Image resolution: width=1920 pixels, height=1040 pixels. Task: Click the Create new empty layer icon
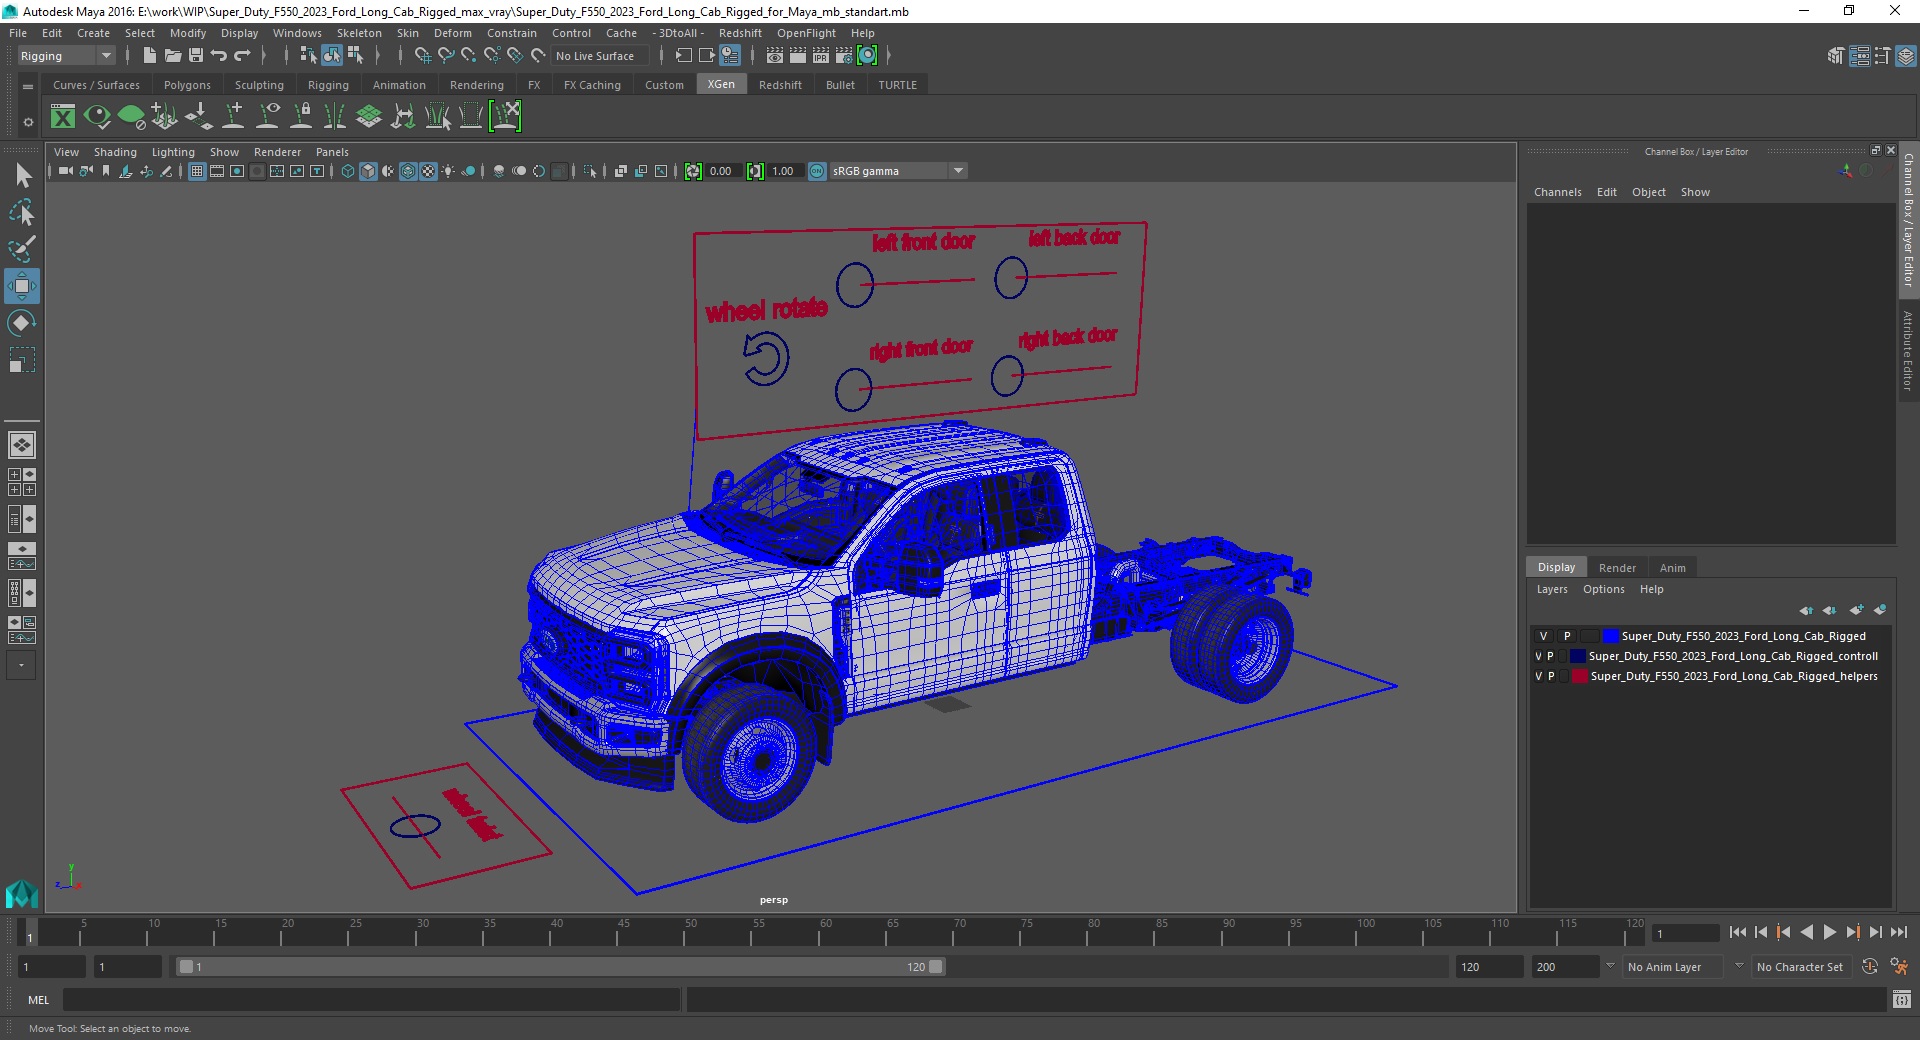(x=1856, y=610)
